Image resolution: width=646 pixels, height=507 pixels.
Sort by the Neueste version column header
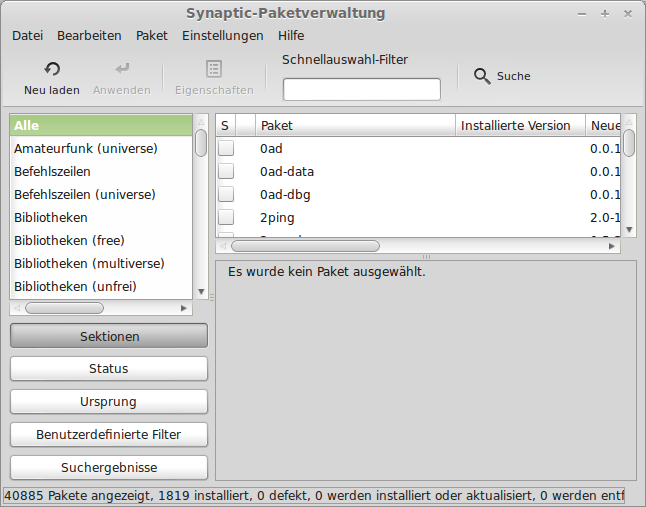pyautogui.click(x=603, y=126)
